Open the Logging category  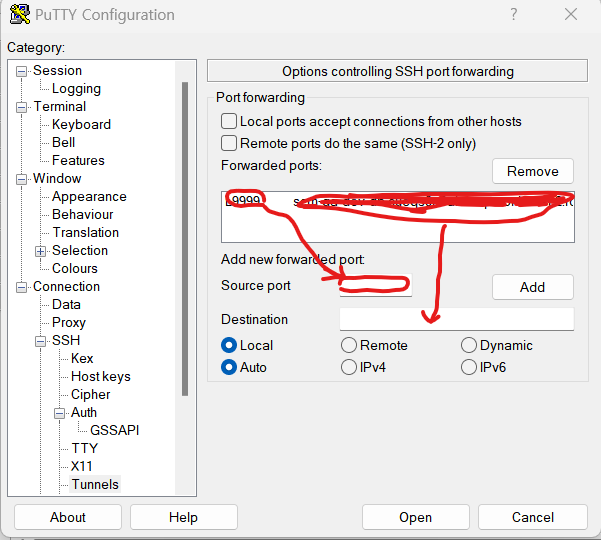point(76,89)
